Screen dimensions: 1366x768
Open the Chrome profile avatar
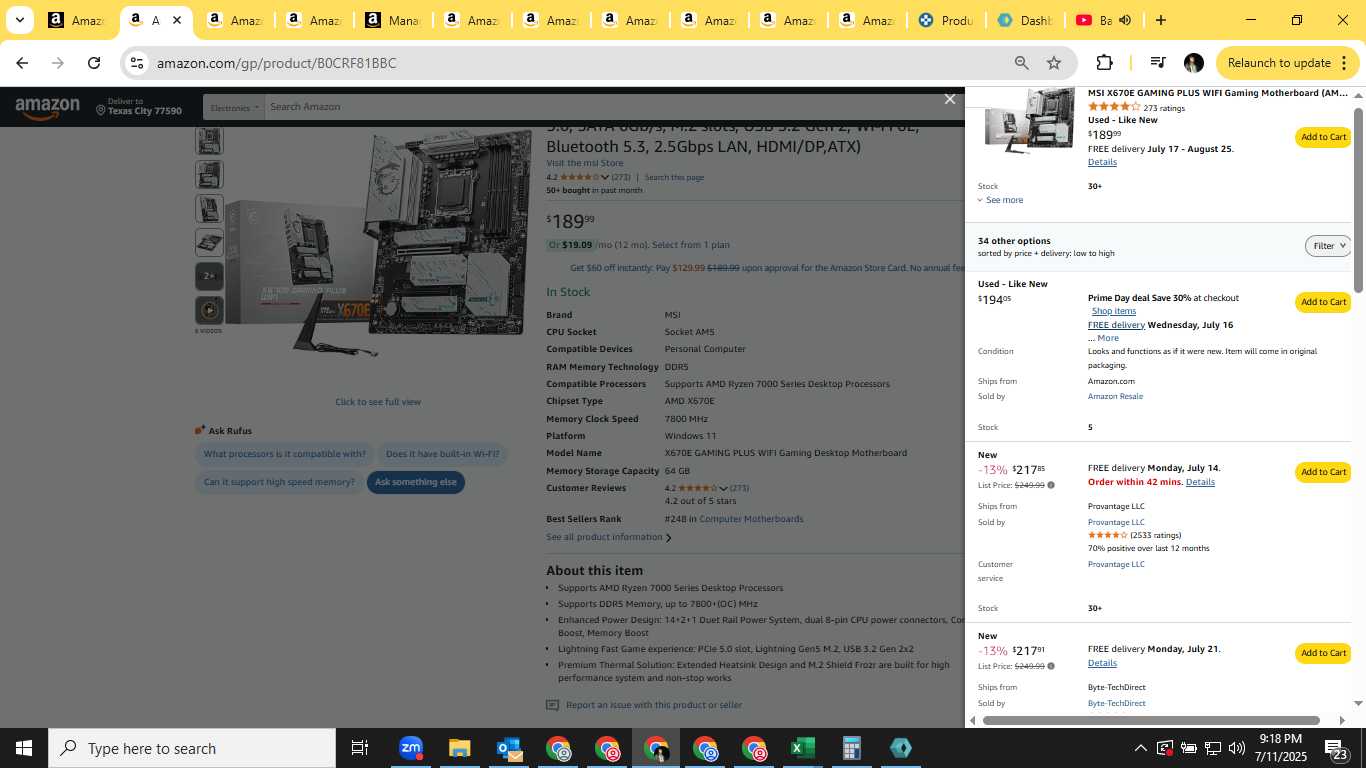tap(1193, 63)
